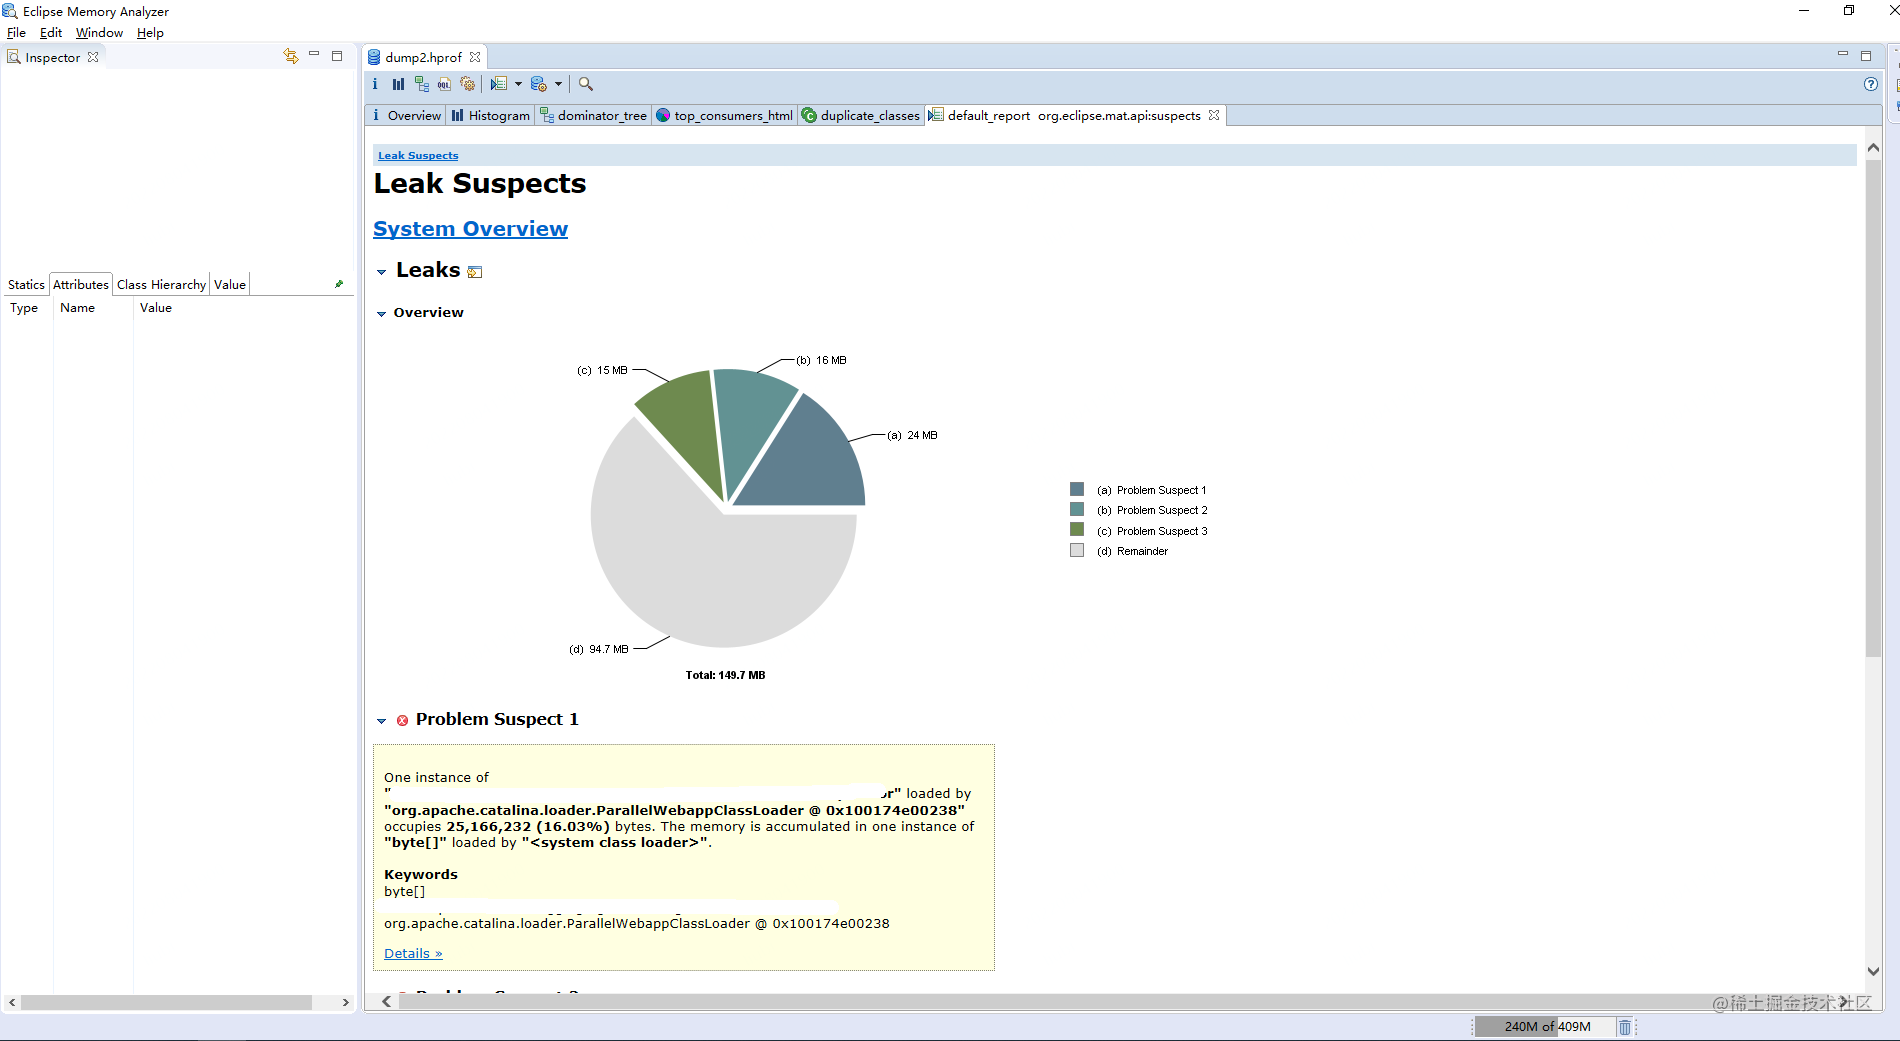Open the System Overview link
Image resolution: width=1900 pixels, height=1041 pixels.
pyautogui.click(x=470, y=229)
